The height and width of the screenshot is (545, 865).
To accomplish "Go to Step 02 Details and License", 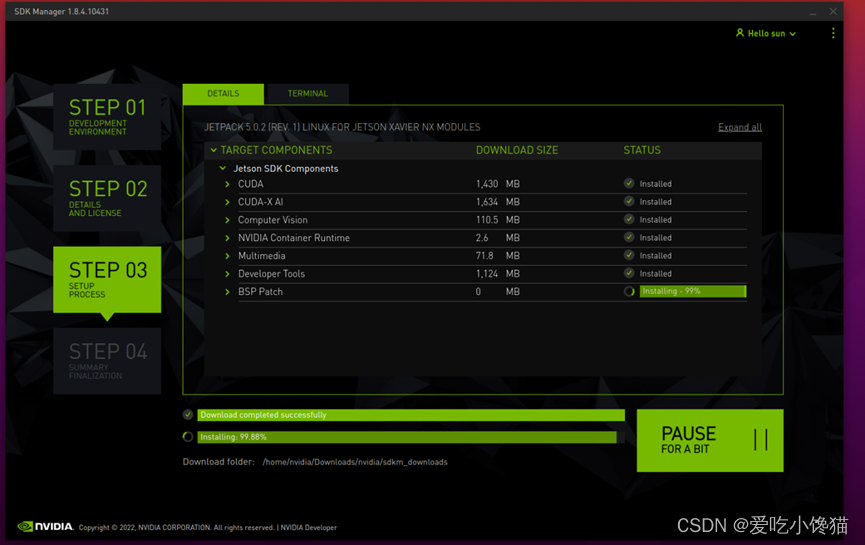I will tap(107, 198).
